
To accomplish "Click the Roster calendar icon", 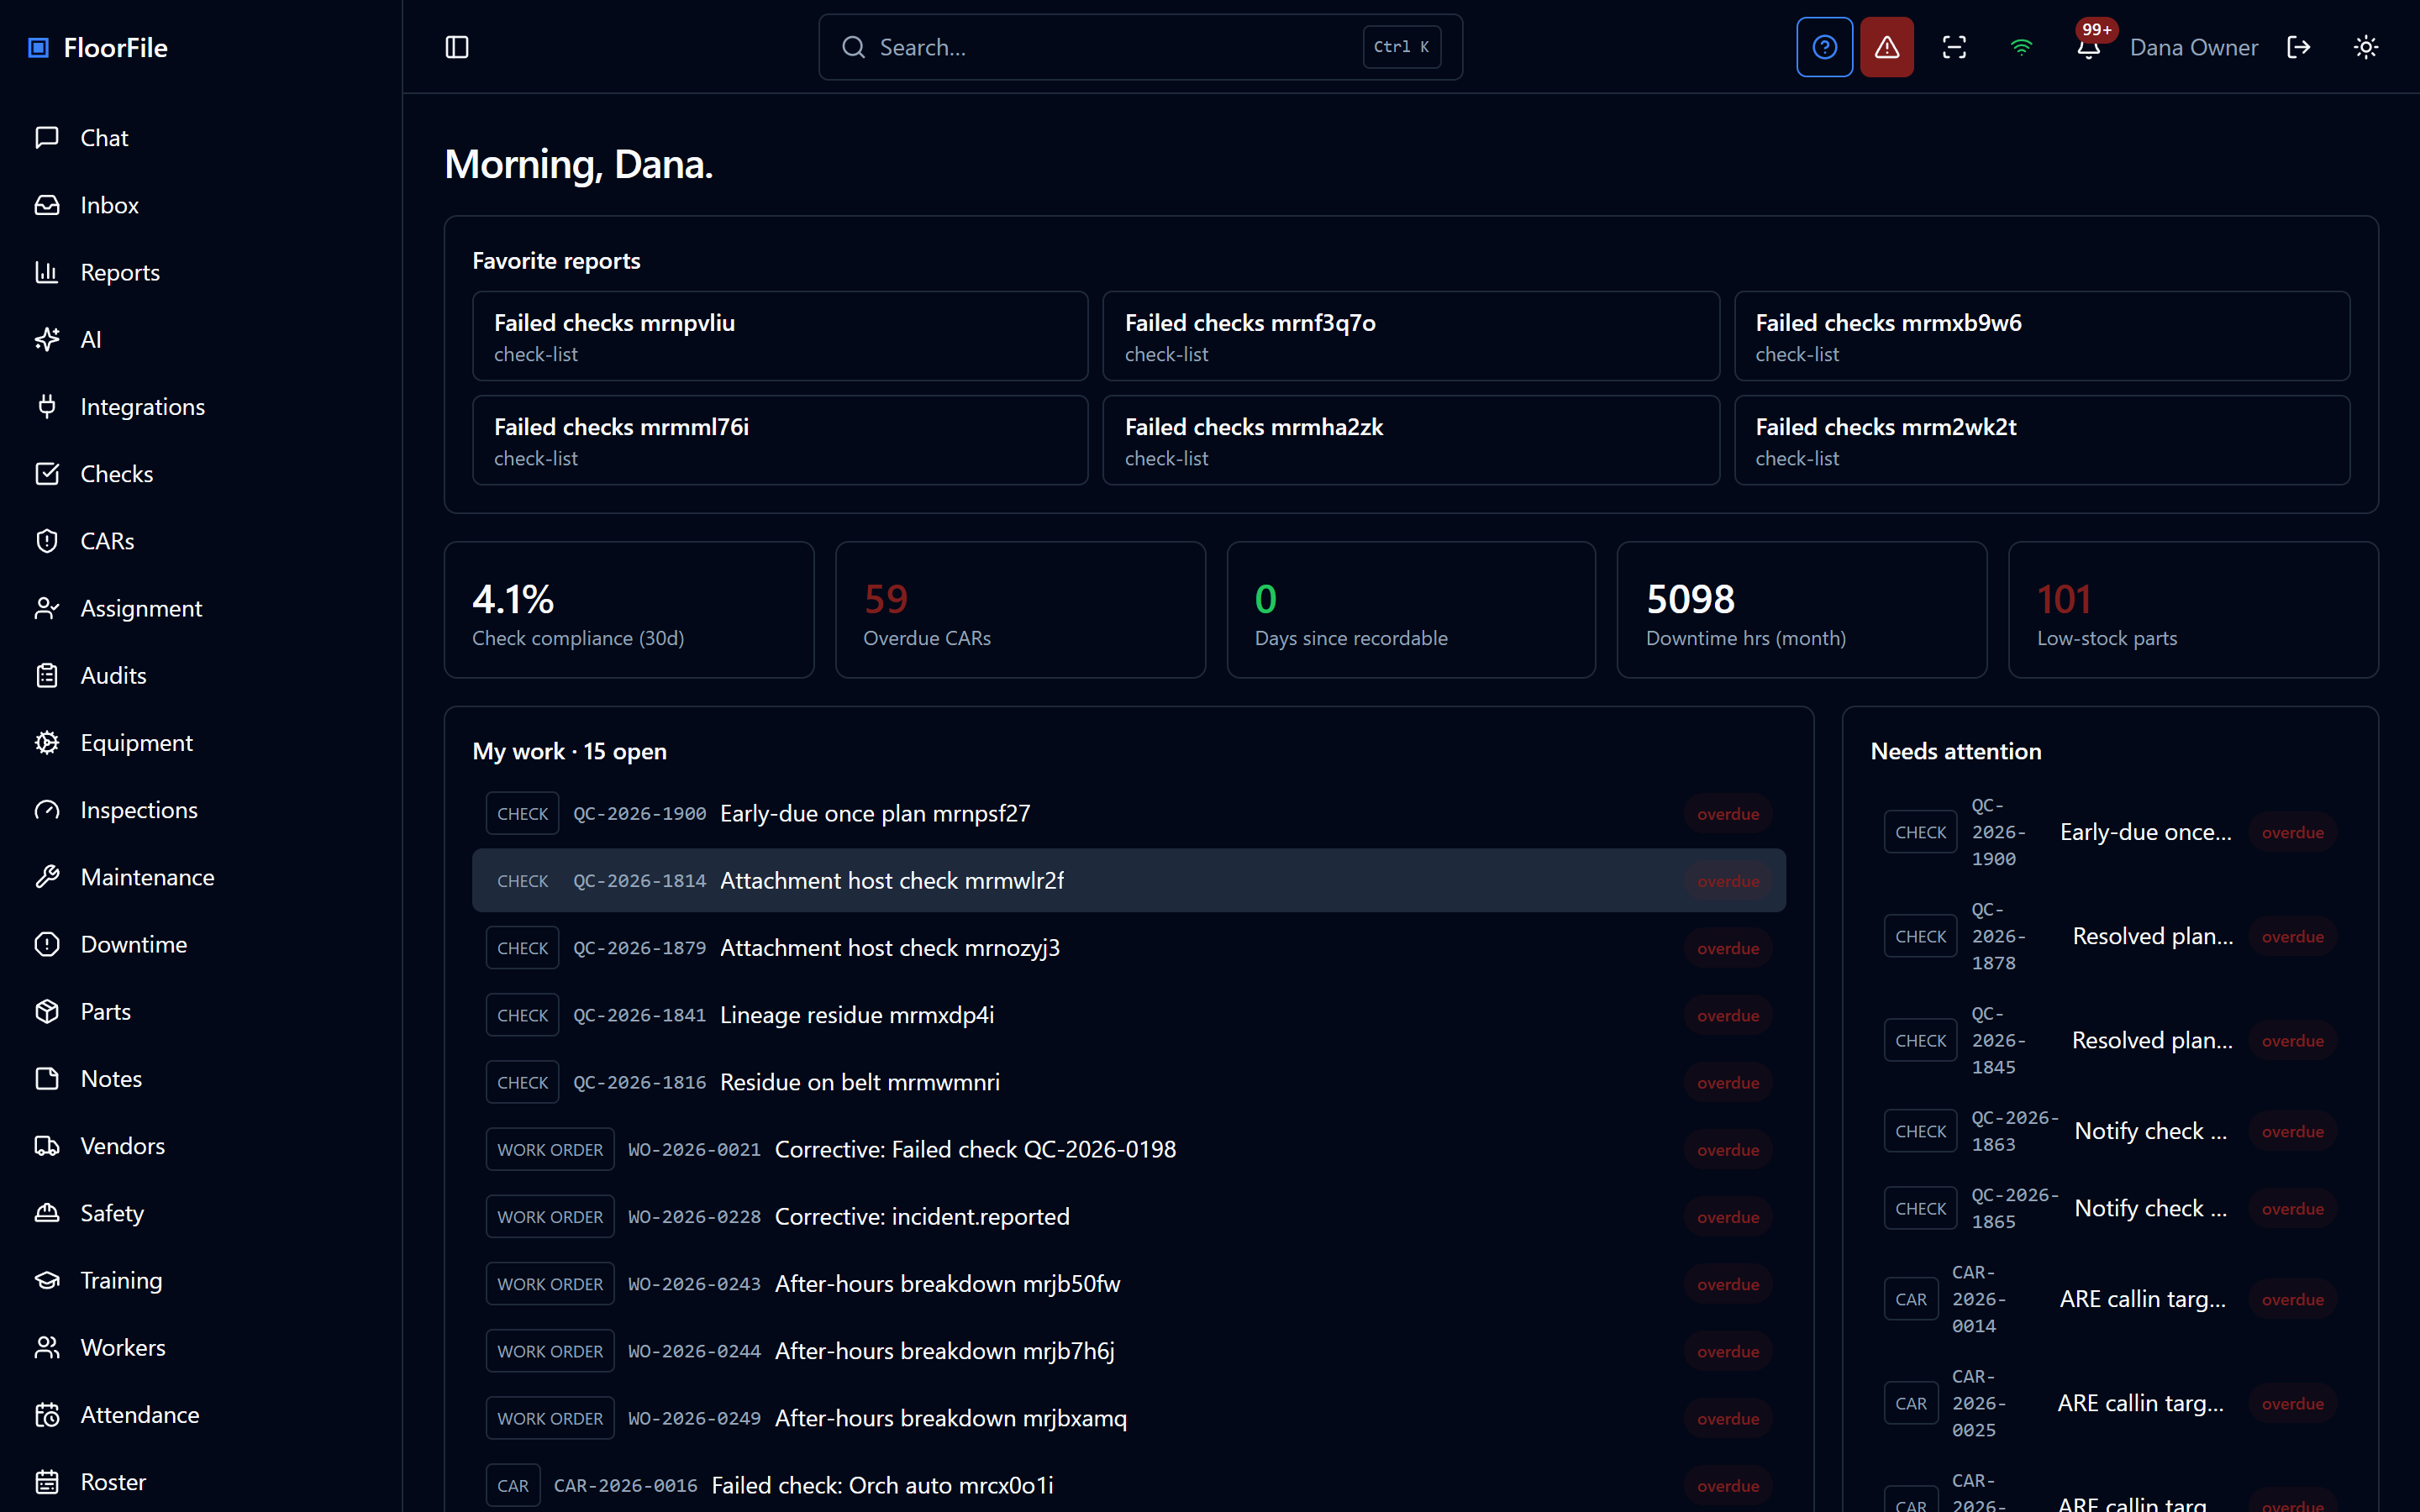I will tap(47, 1482).
